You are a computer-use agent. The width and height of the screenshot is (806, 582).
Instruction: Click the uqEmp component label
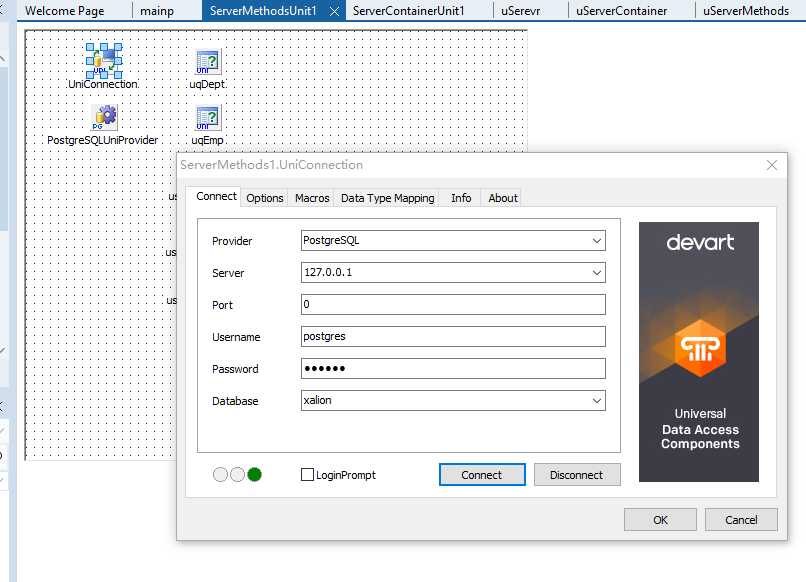coord(207,140)
